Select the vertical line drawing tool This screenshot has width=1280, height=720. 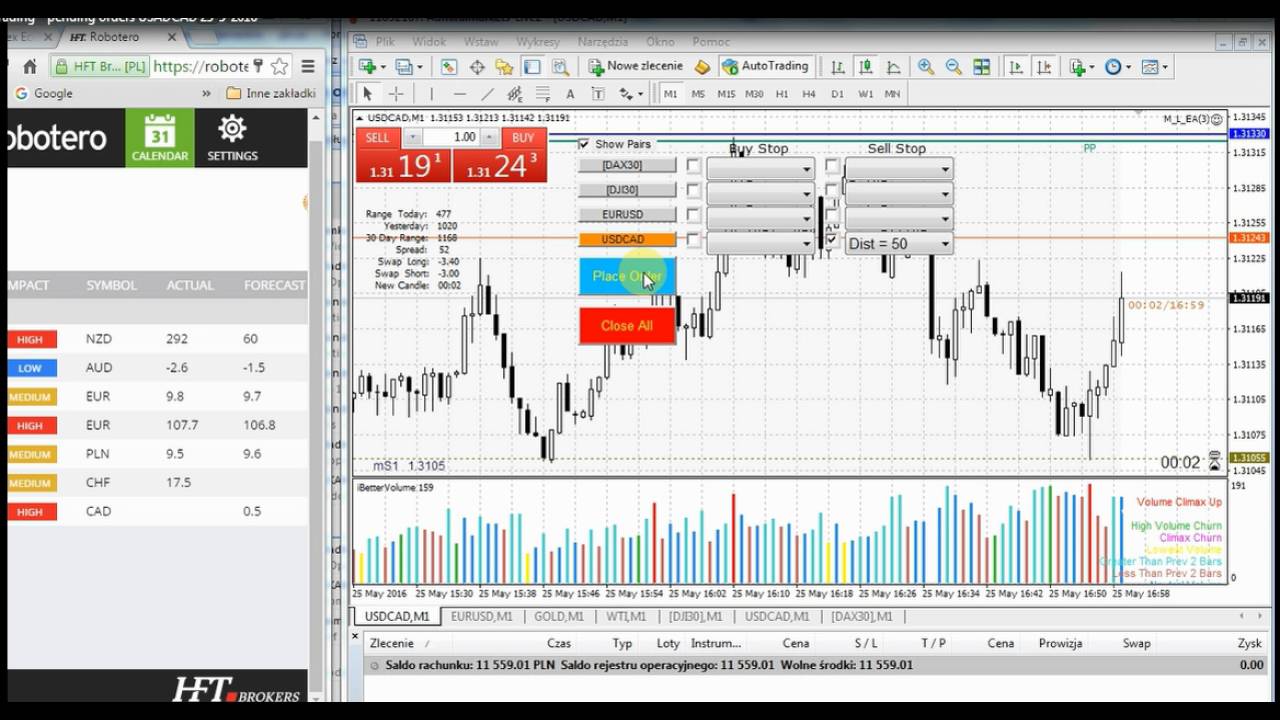click(x=432, y=94)
